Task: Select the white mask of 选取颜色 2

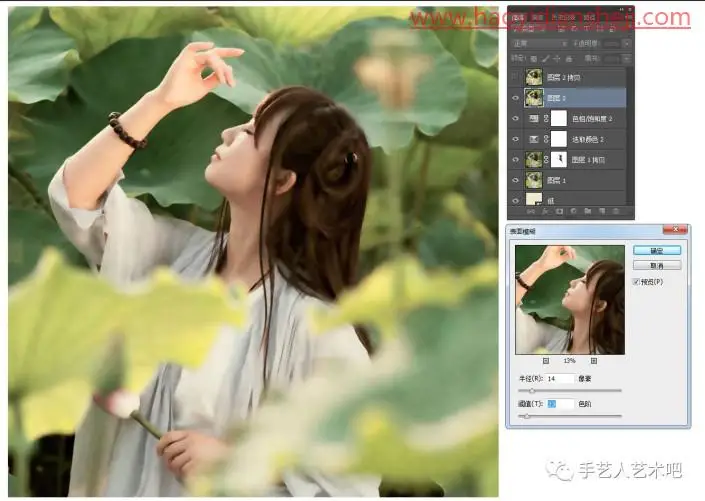Action: (x=559, y=139)
